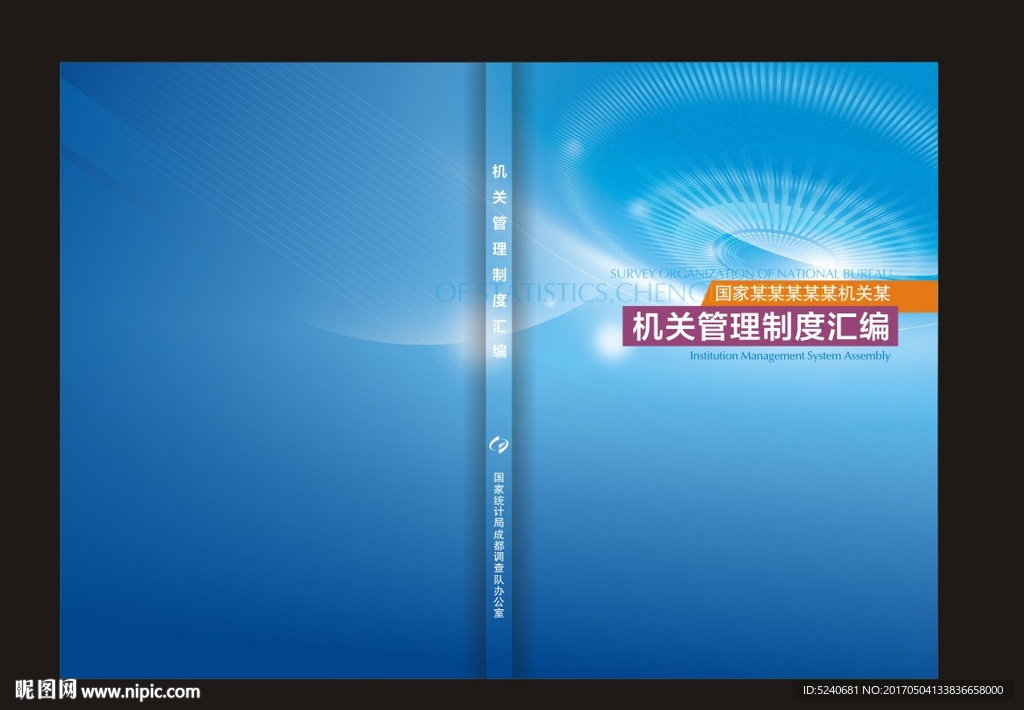Select the orange banner text 国家某某某某某机关某

pyautogui.click(x=802, y=293)
